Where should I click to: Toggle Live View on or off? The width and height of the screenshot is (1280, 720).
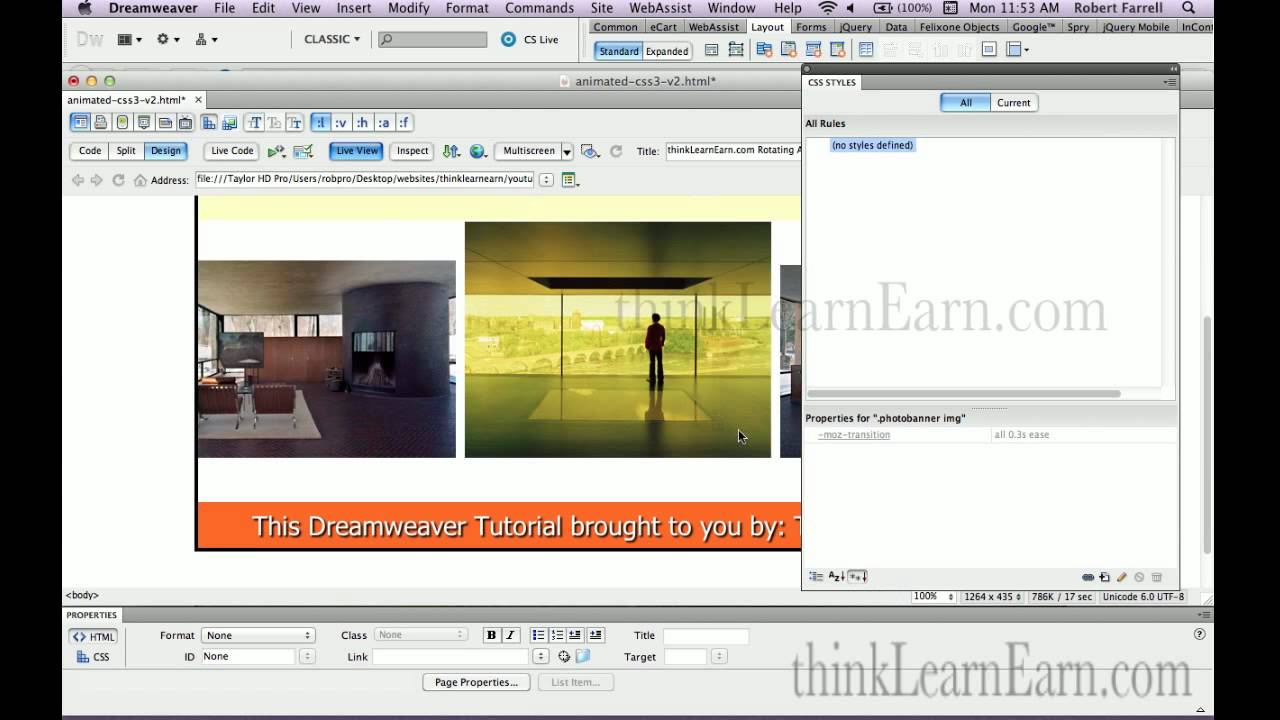point(357,151)
